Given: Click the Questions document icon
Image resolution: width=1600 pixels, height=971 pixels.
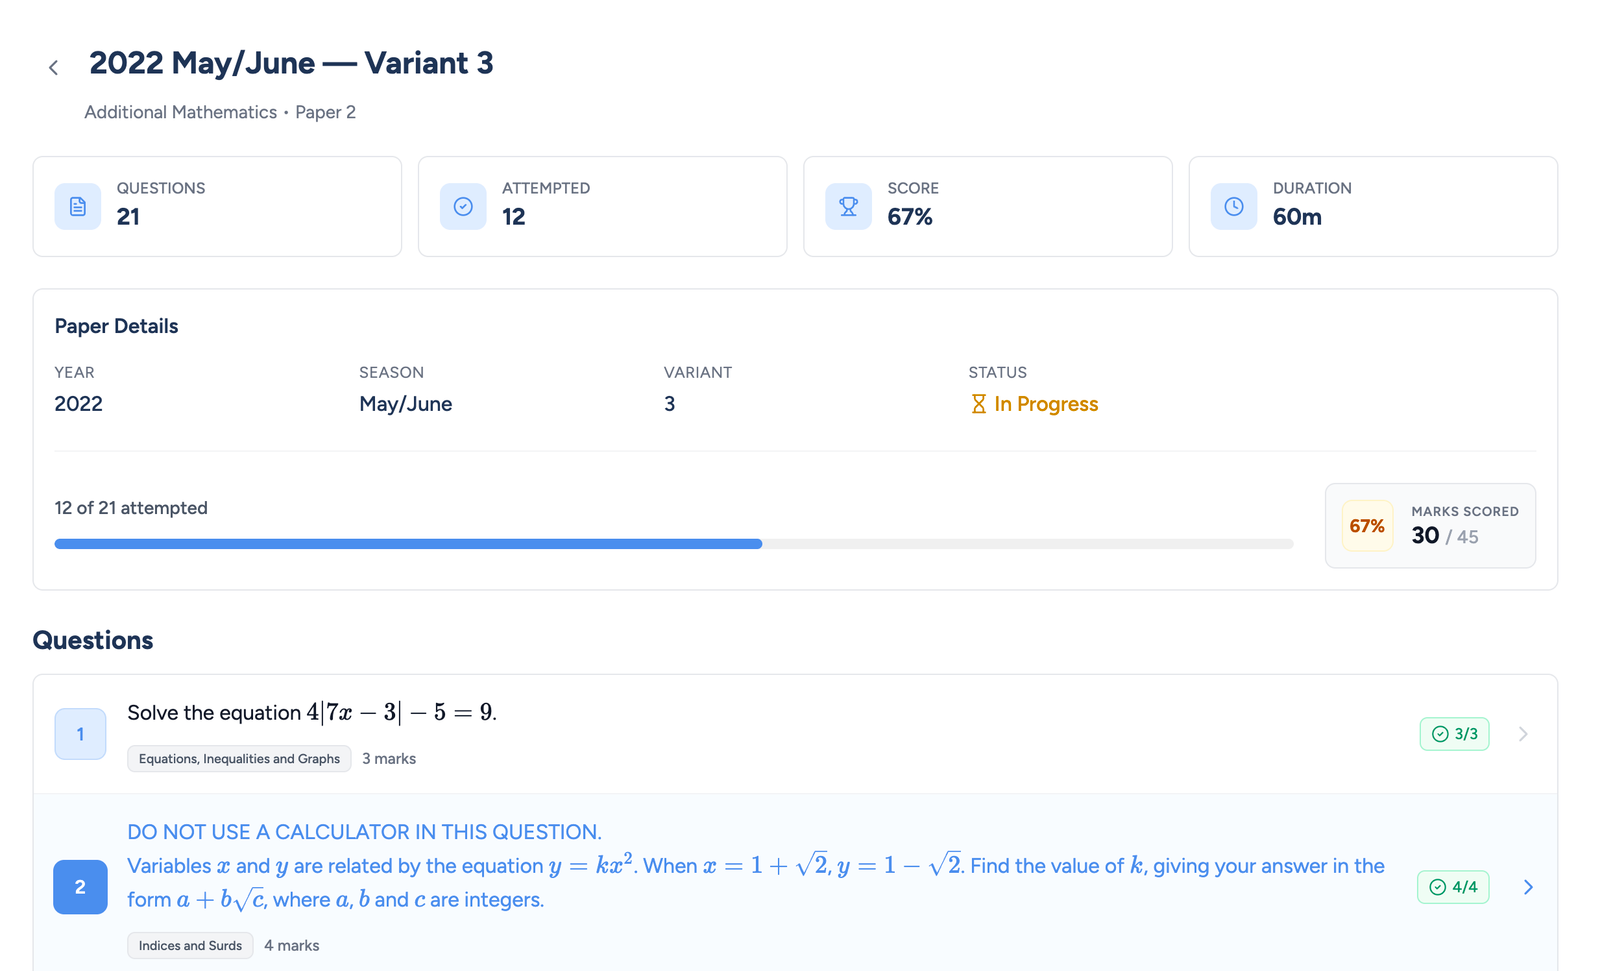Looking at the screenshot, I should point(78,207).
